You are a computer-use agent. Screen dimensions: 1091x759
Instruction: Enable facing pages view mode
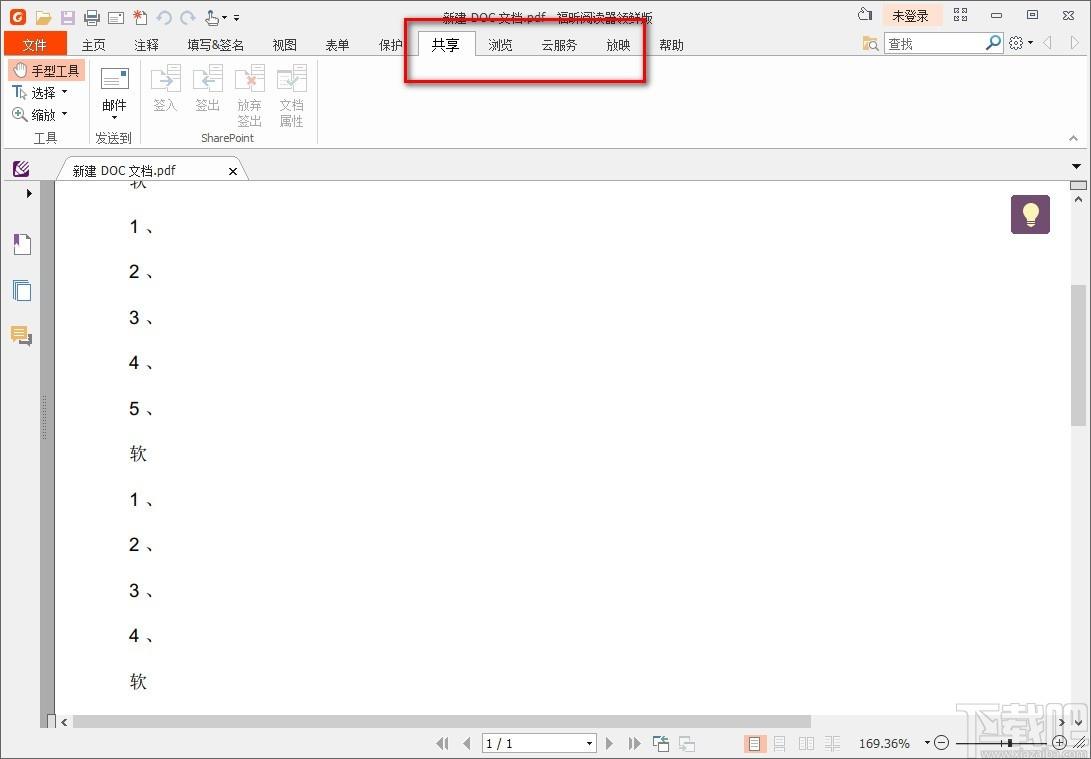tap(806, 743)
